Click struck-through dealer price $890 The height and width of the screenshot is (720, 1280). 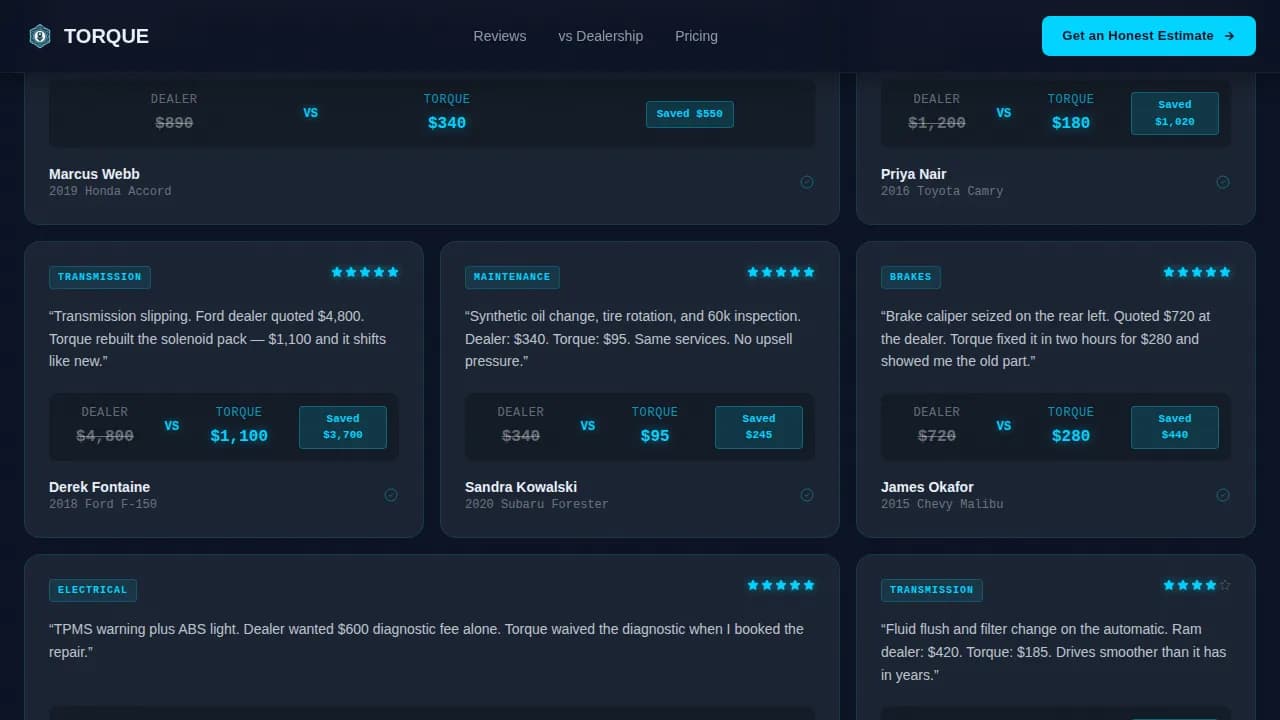[x=174, y=123]
